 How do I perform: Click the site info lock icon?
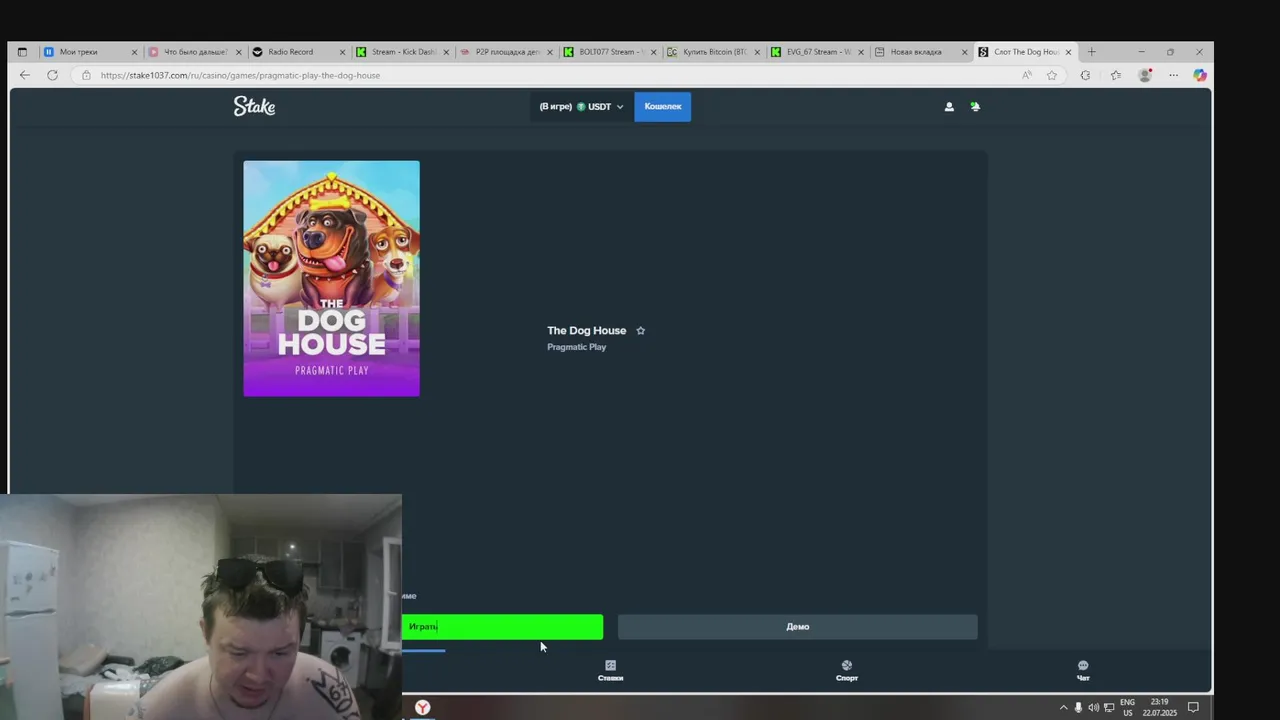tap(86, 75)
